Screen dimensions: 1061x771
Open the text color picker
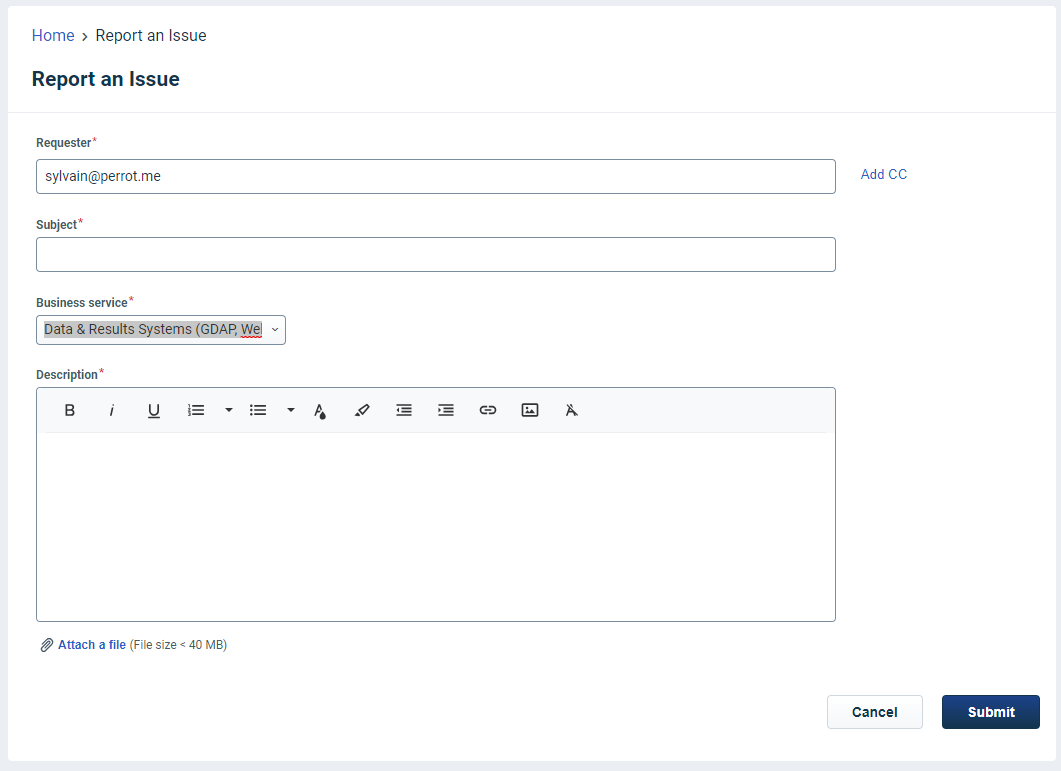(320, 410)
